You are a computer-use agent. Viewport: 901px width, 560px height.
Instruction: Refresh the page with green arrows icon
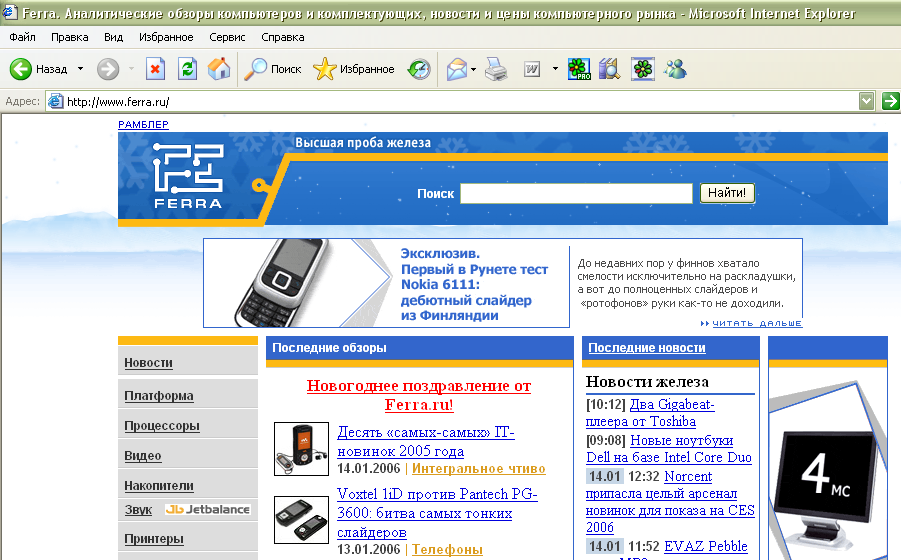click(187, 69)
